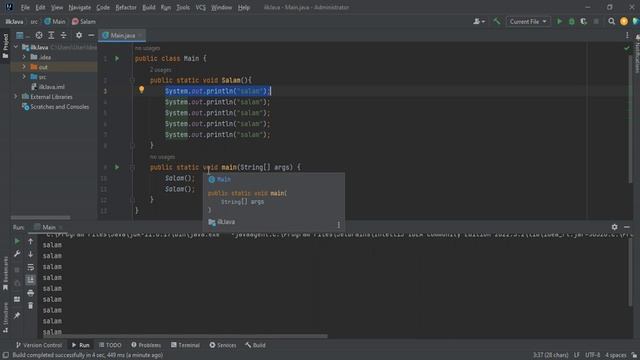Screen dimensions: 640x360
Task: Open Version Control tool window
Action: coord(39,345)
